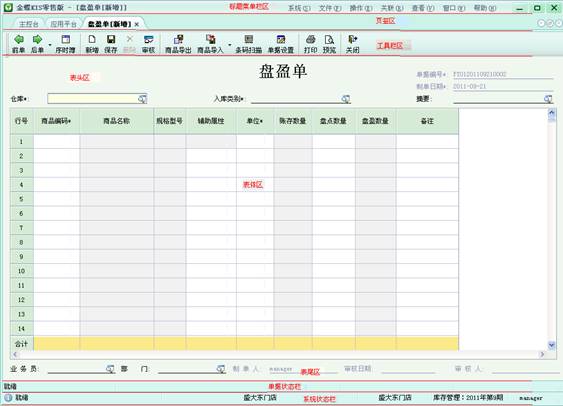Click the 辅助属性 column header
The width and height of the screenshot is (563, 406).
(211, 121)
